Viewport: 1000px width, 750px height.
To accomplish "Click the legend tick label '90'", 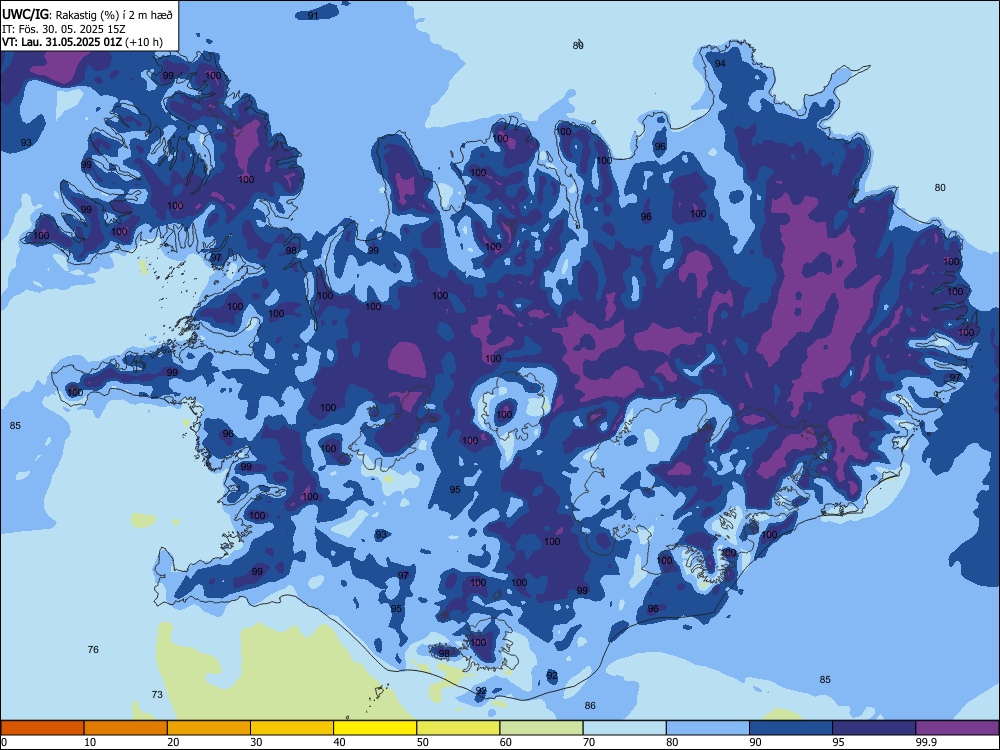I will click(x=756, y=742).
